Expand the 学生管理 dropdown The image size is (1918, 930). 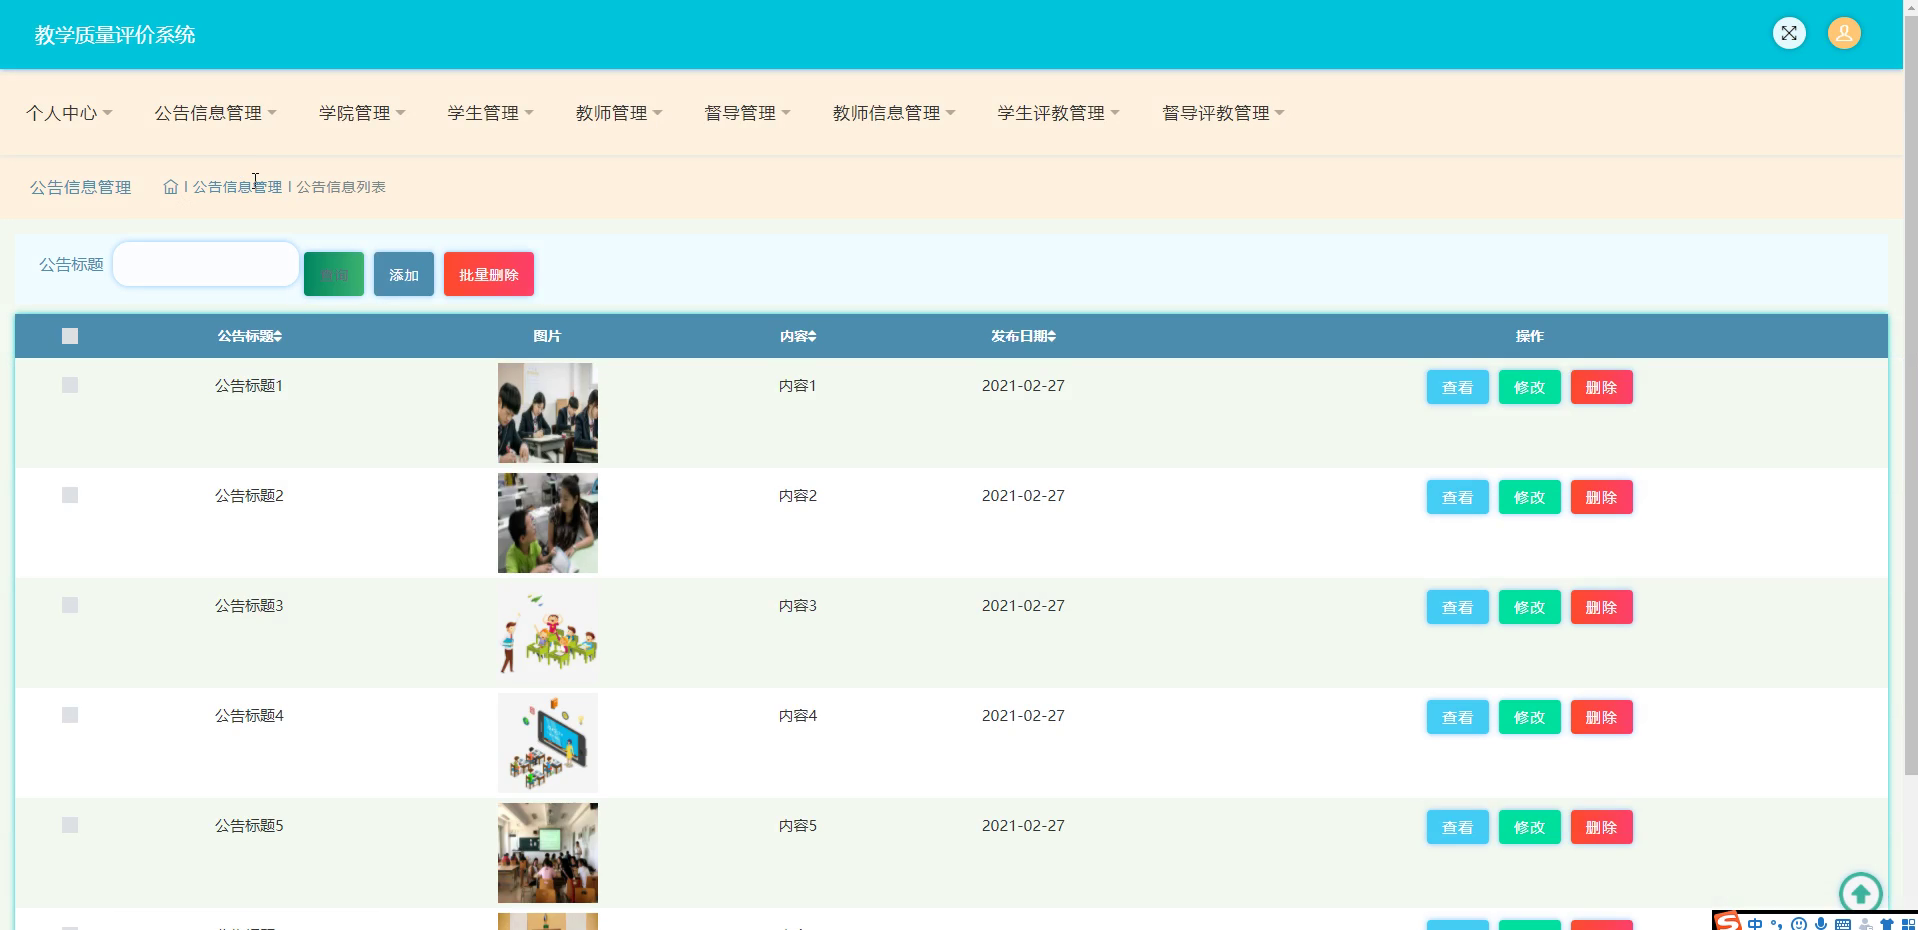point(490,113)
